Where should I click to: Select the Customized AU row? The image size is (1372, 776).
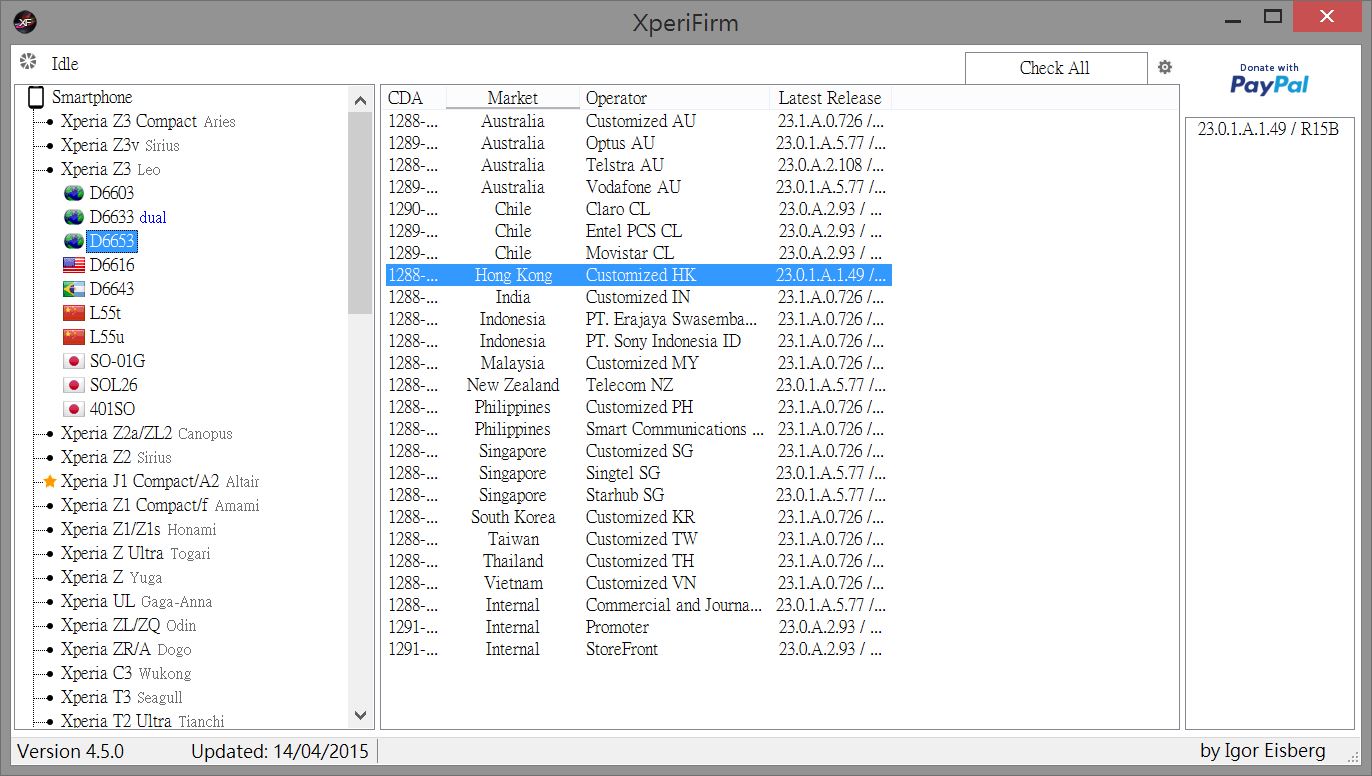tap(638, 121)
